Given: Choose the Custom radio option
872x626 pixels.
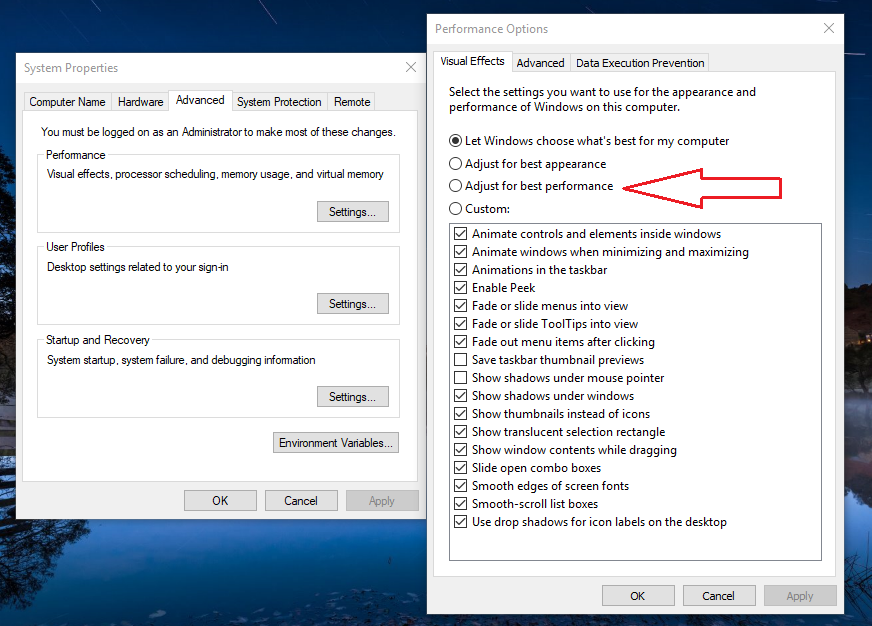Looking at the screenshot, I should (x=456, y=209).
